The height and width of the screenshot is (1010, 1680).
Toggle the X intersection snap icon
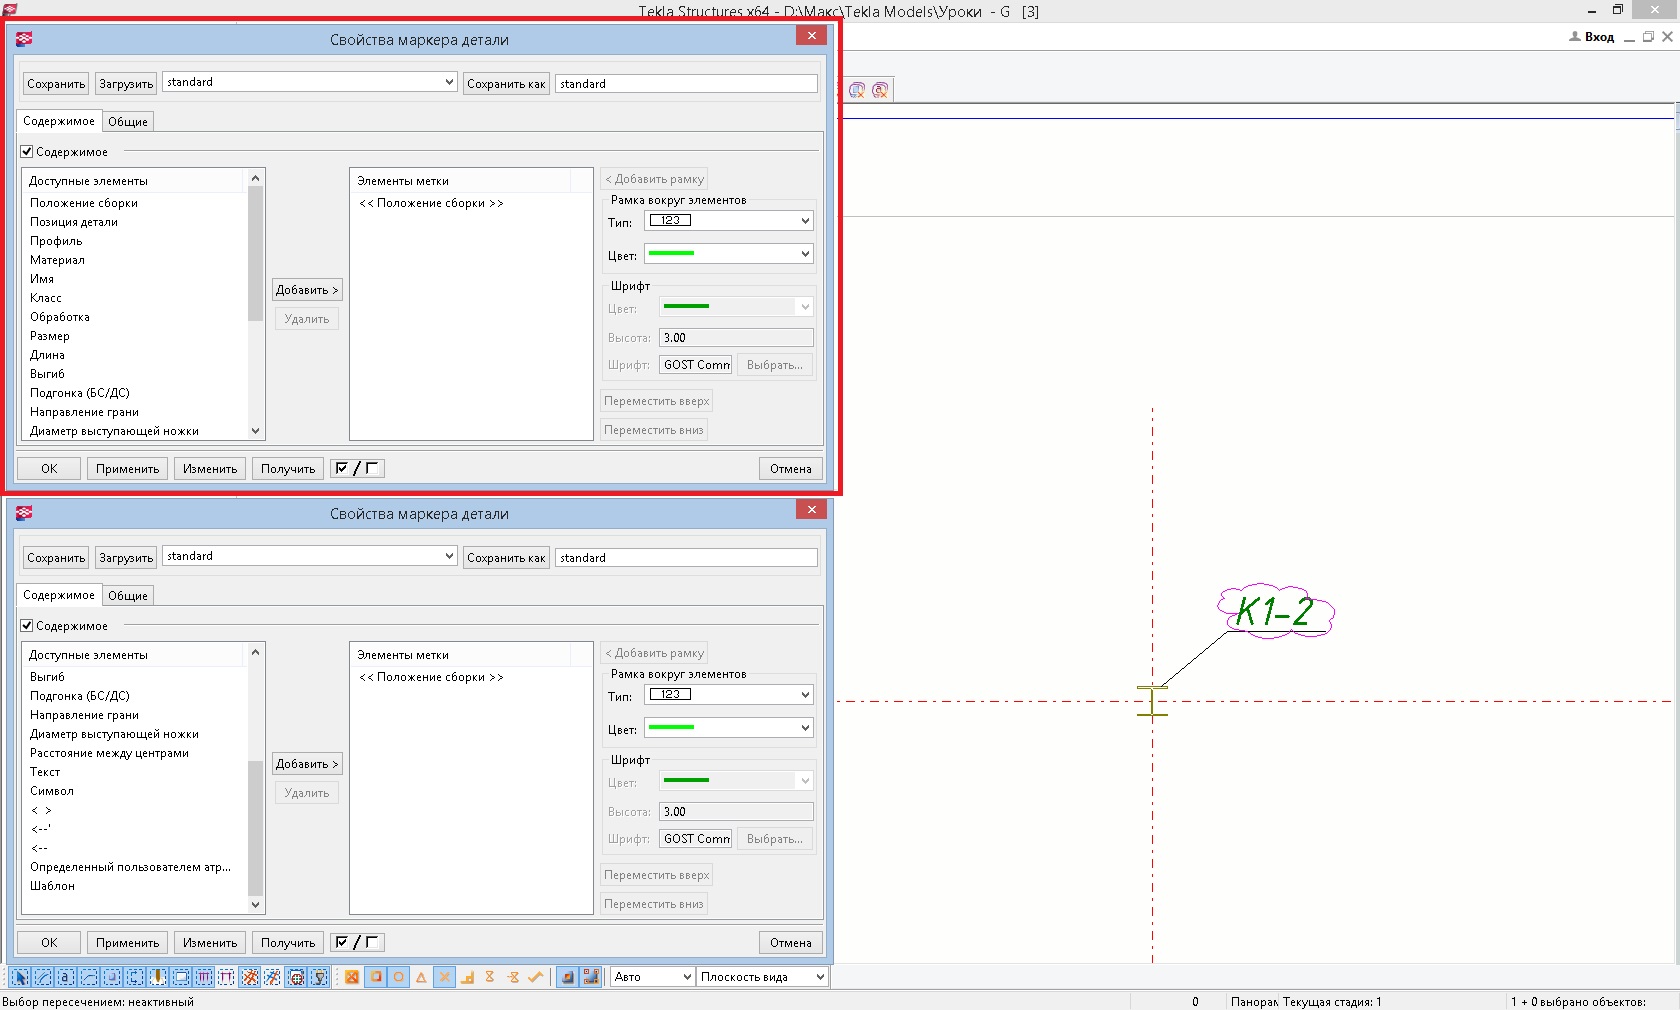(x=444, y=977)
